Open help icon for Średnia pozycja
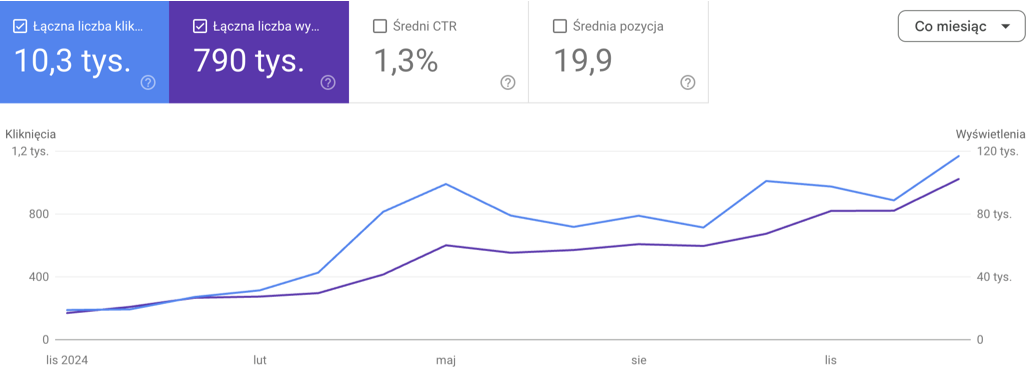 click(x=687, y=82)
